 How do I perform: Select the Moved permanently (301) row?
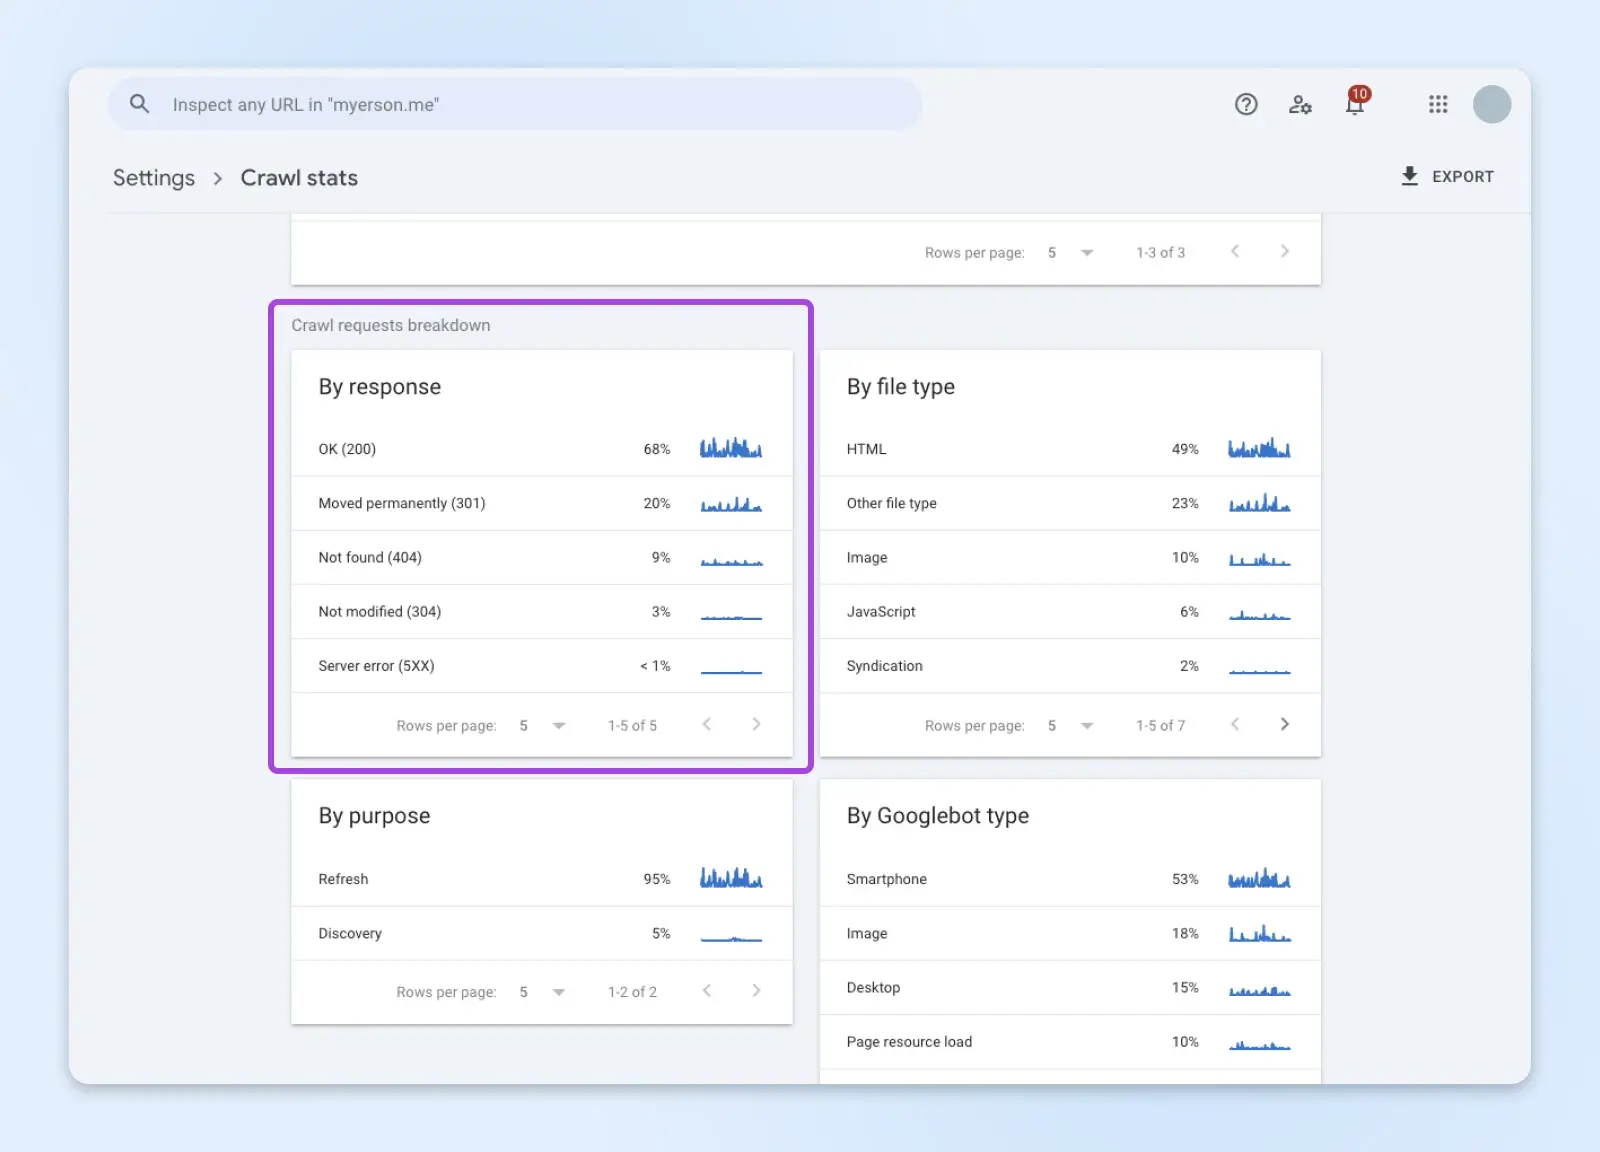pyautogui.click(x=541, y=503)
